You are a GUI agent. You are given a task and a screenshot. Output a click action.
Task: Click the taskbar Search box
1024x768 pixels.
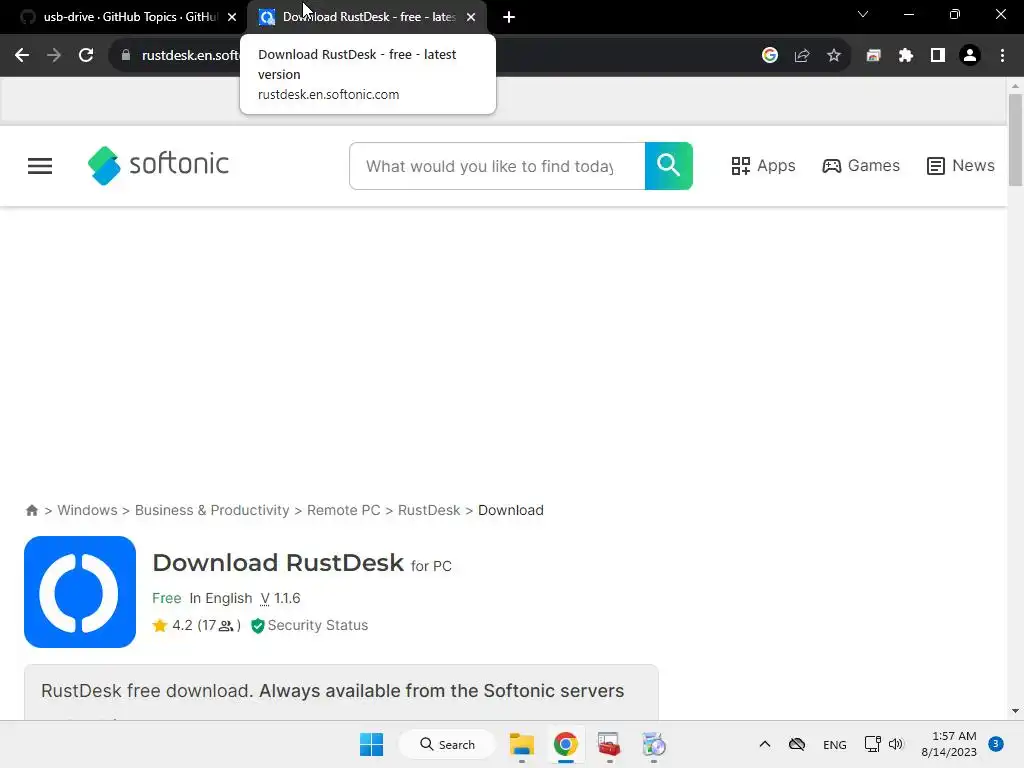coord(447,744)
